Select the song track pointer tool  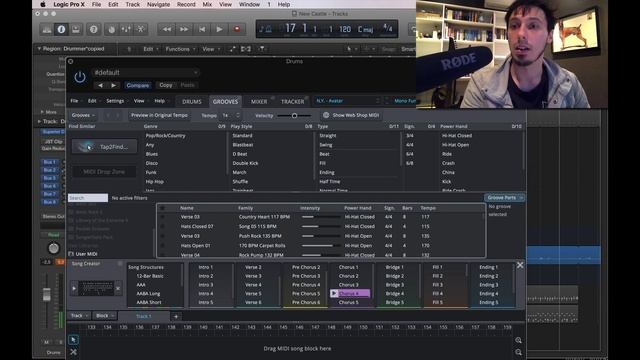[73, 340]
